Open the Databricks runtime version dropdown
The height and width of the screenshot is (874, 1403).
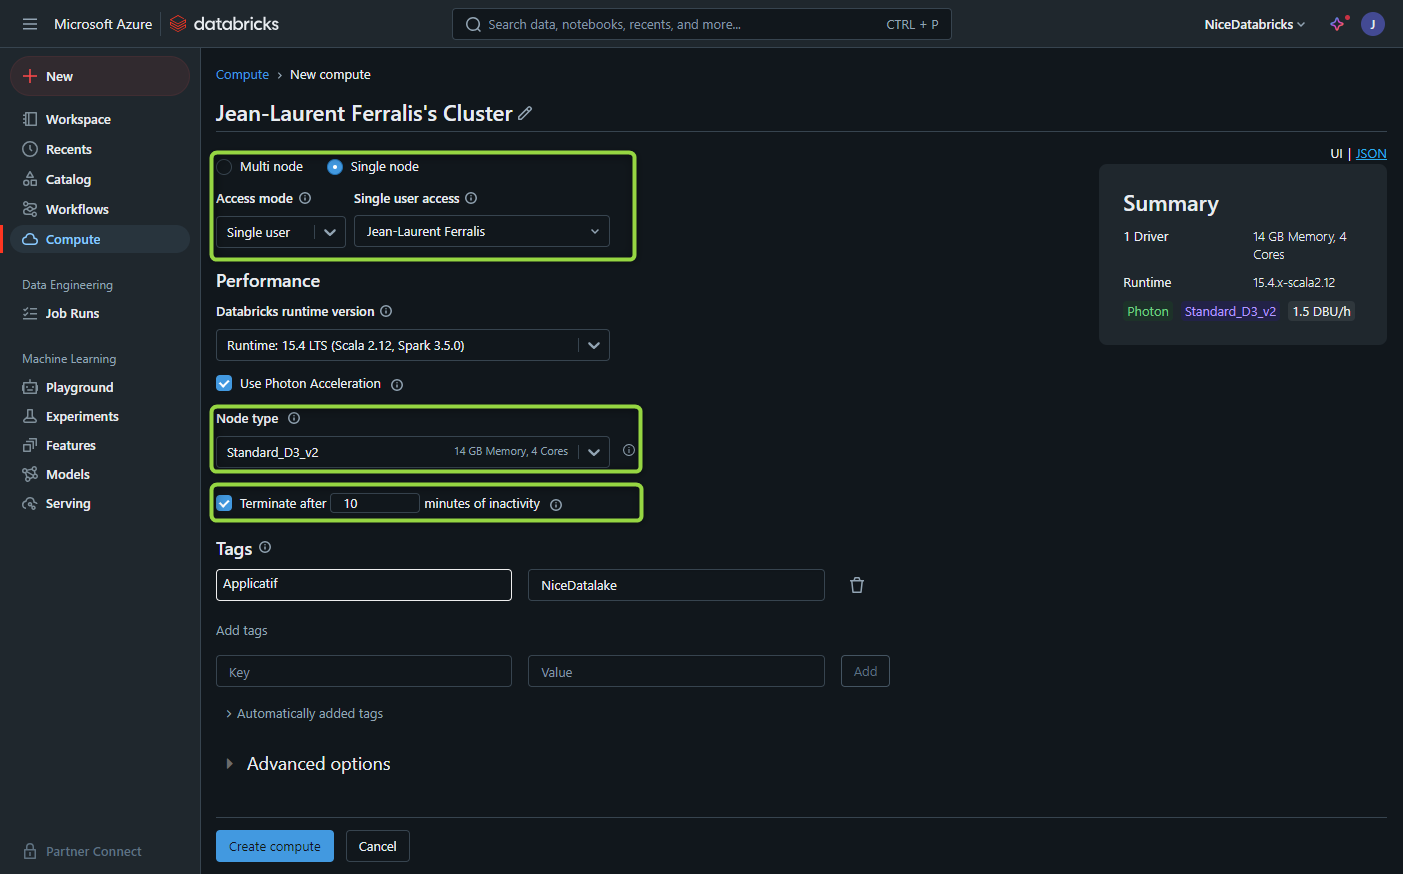413,345
